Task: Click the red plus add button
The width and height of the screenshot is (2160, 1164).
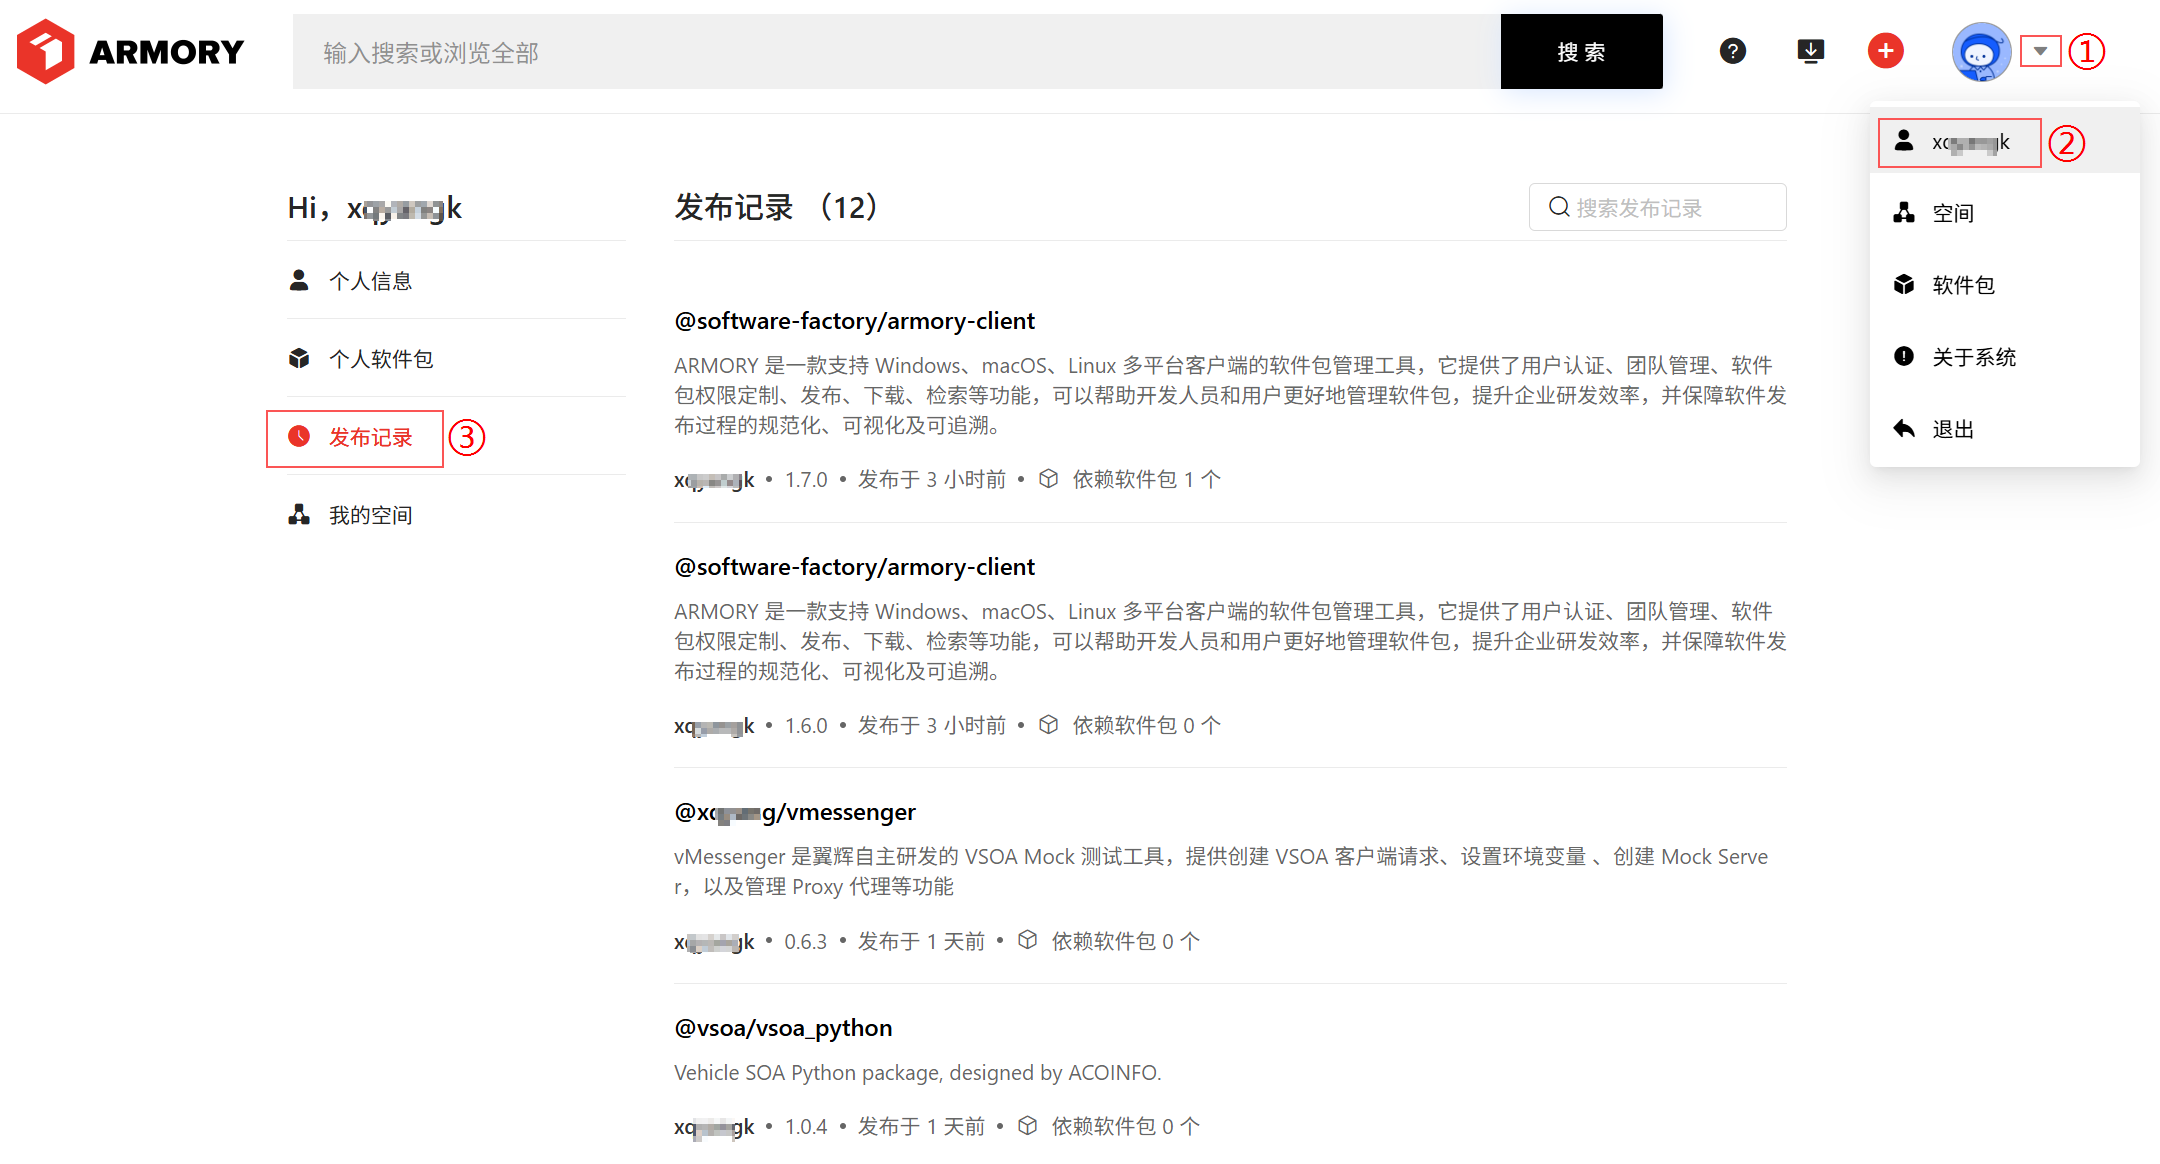Action: 1886,51
